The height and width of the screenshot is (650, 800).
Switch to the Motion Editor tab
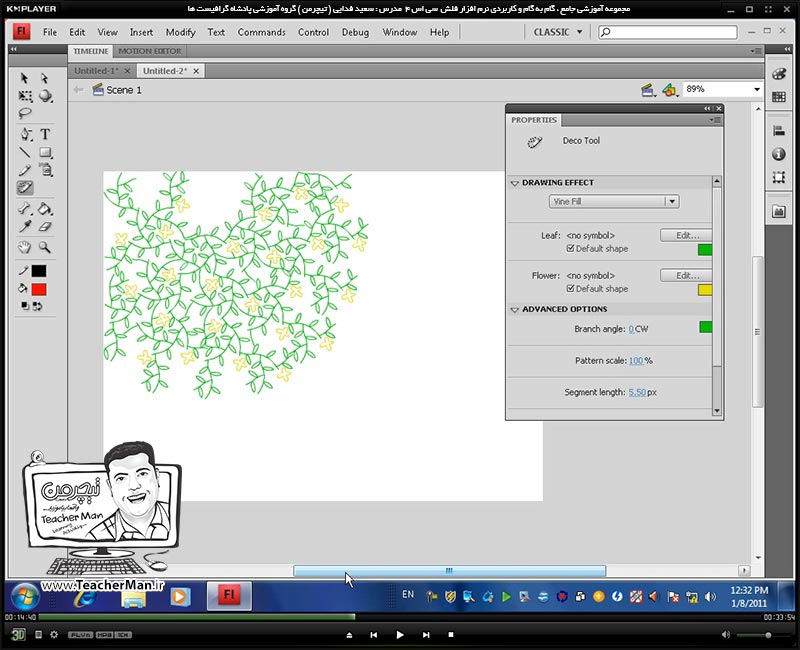coord(150,51)
